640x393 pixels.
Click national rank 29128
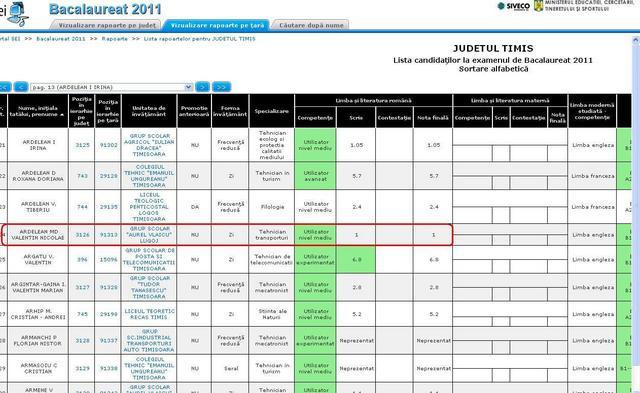point(109,176)
